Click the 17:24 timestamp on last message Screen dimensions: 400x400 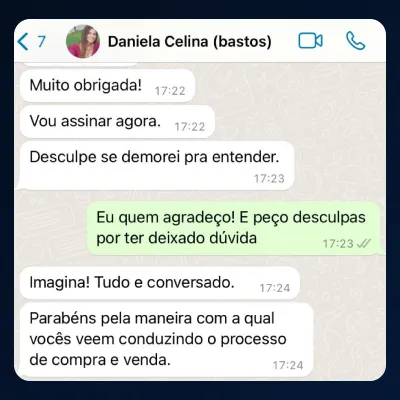[288, 366]
